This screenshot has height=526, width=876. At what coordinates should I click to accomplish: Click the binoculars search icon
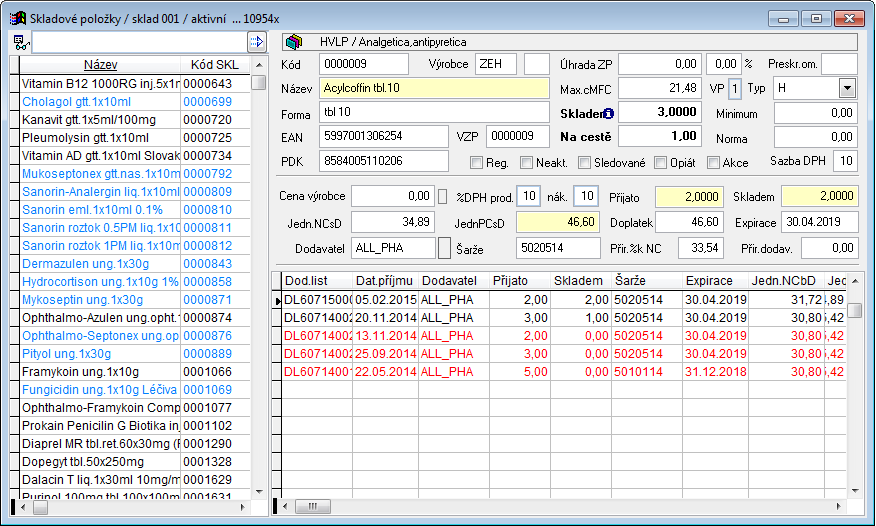(19, 42)
